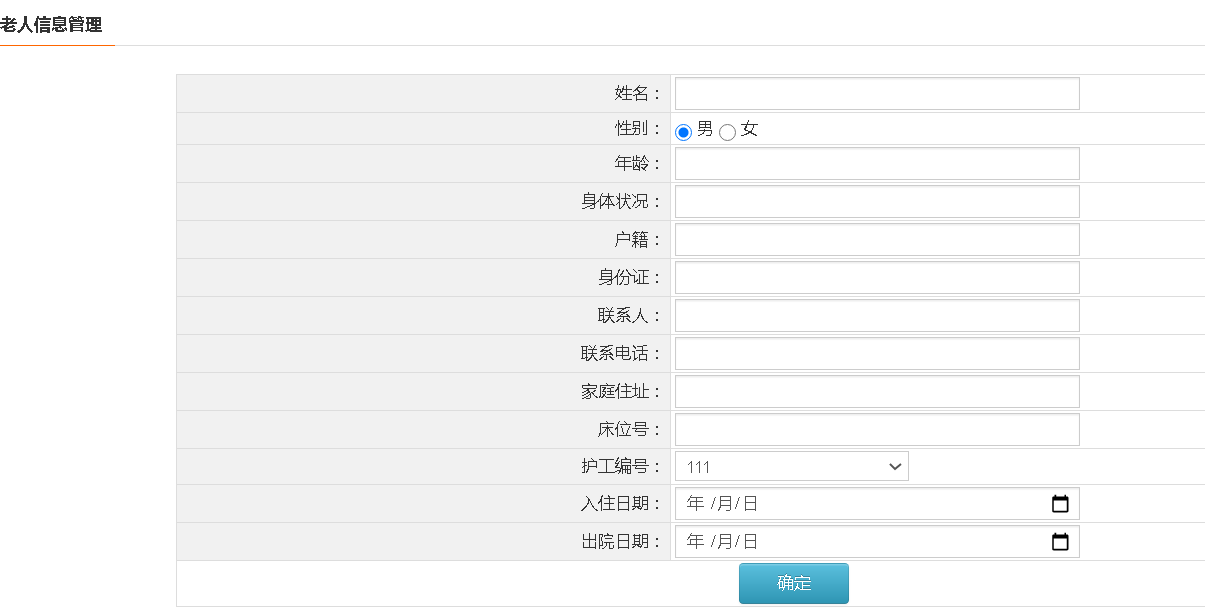This screenshot has height=608, width=1205.
Task: Click the 身体状况： label text
Action: point(621,202)
